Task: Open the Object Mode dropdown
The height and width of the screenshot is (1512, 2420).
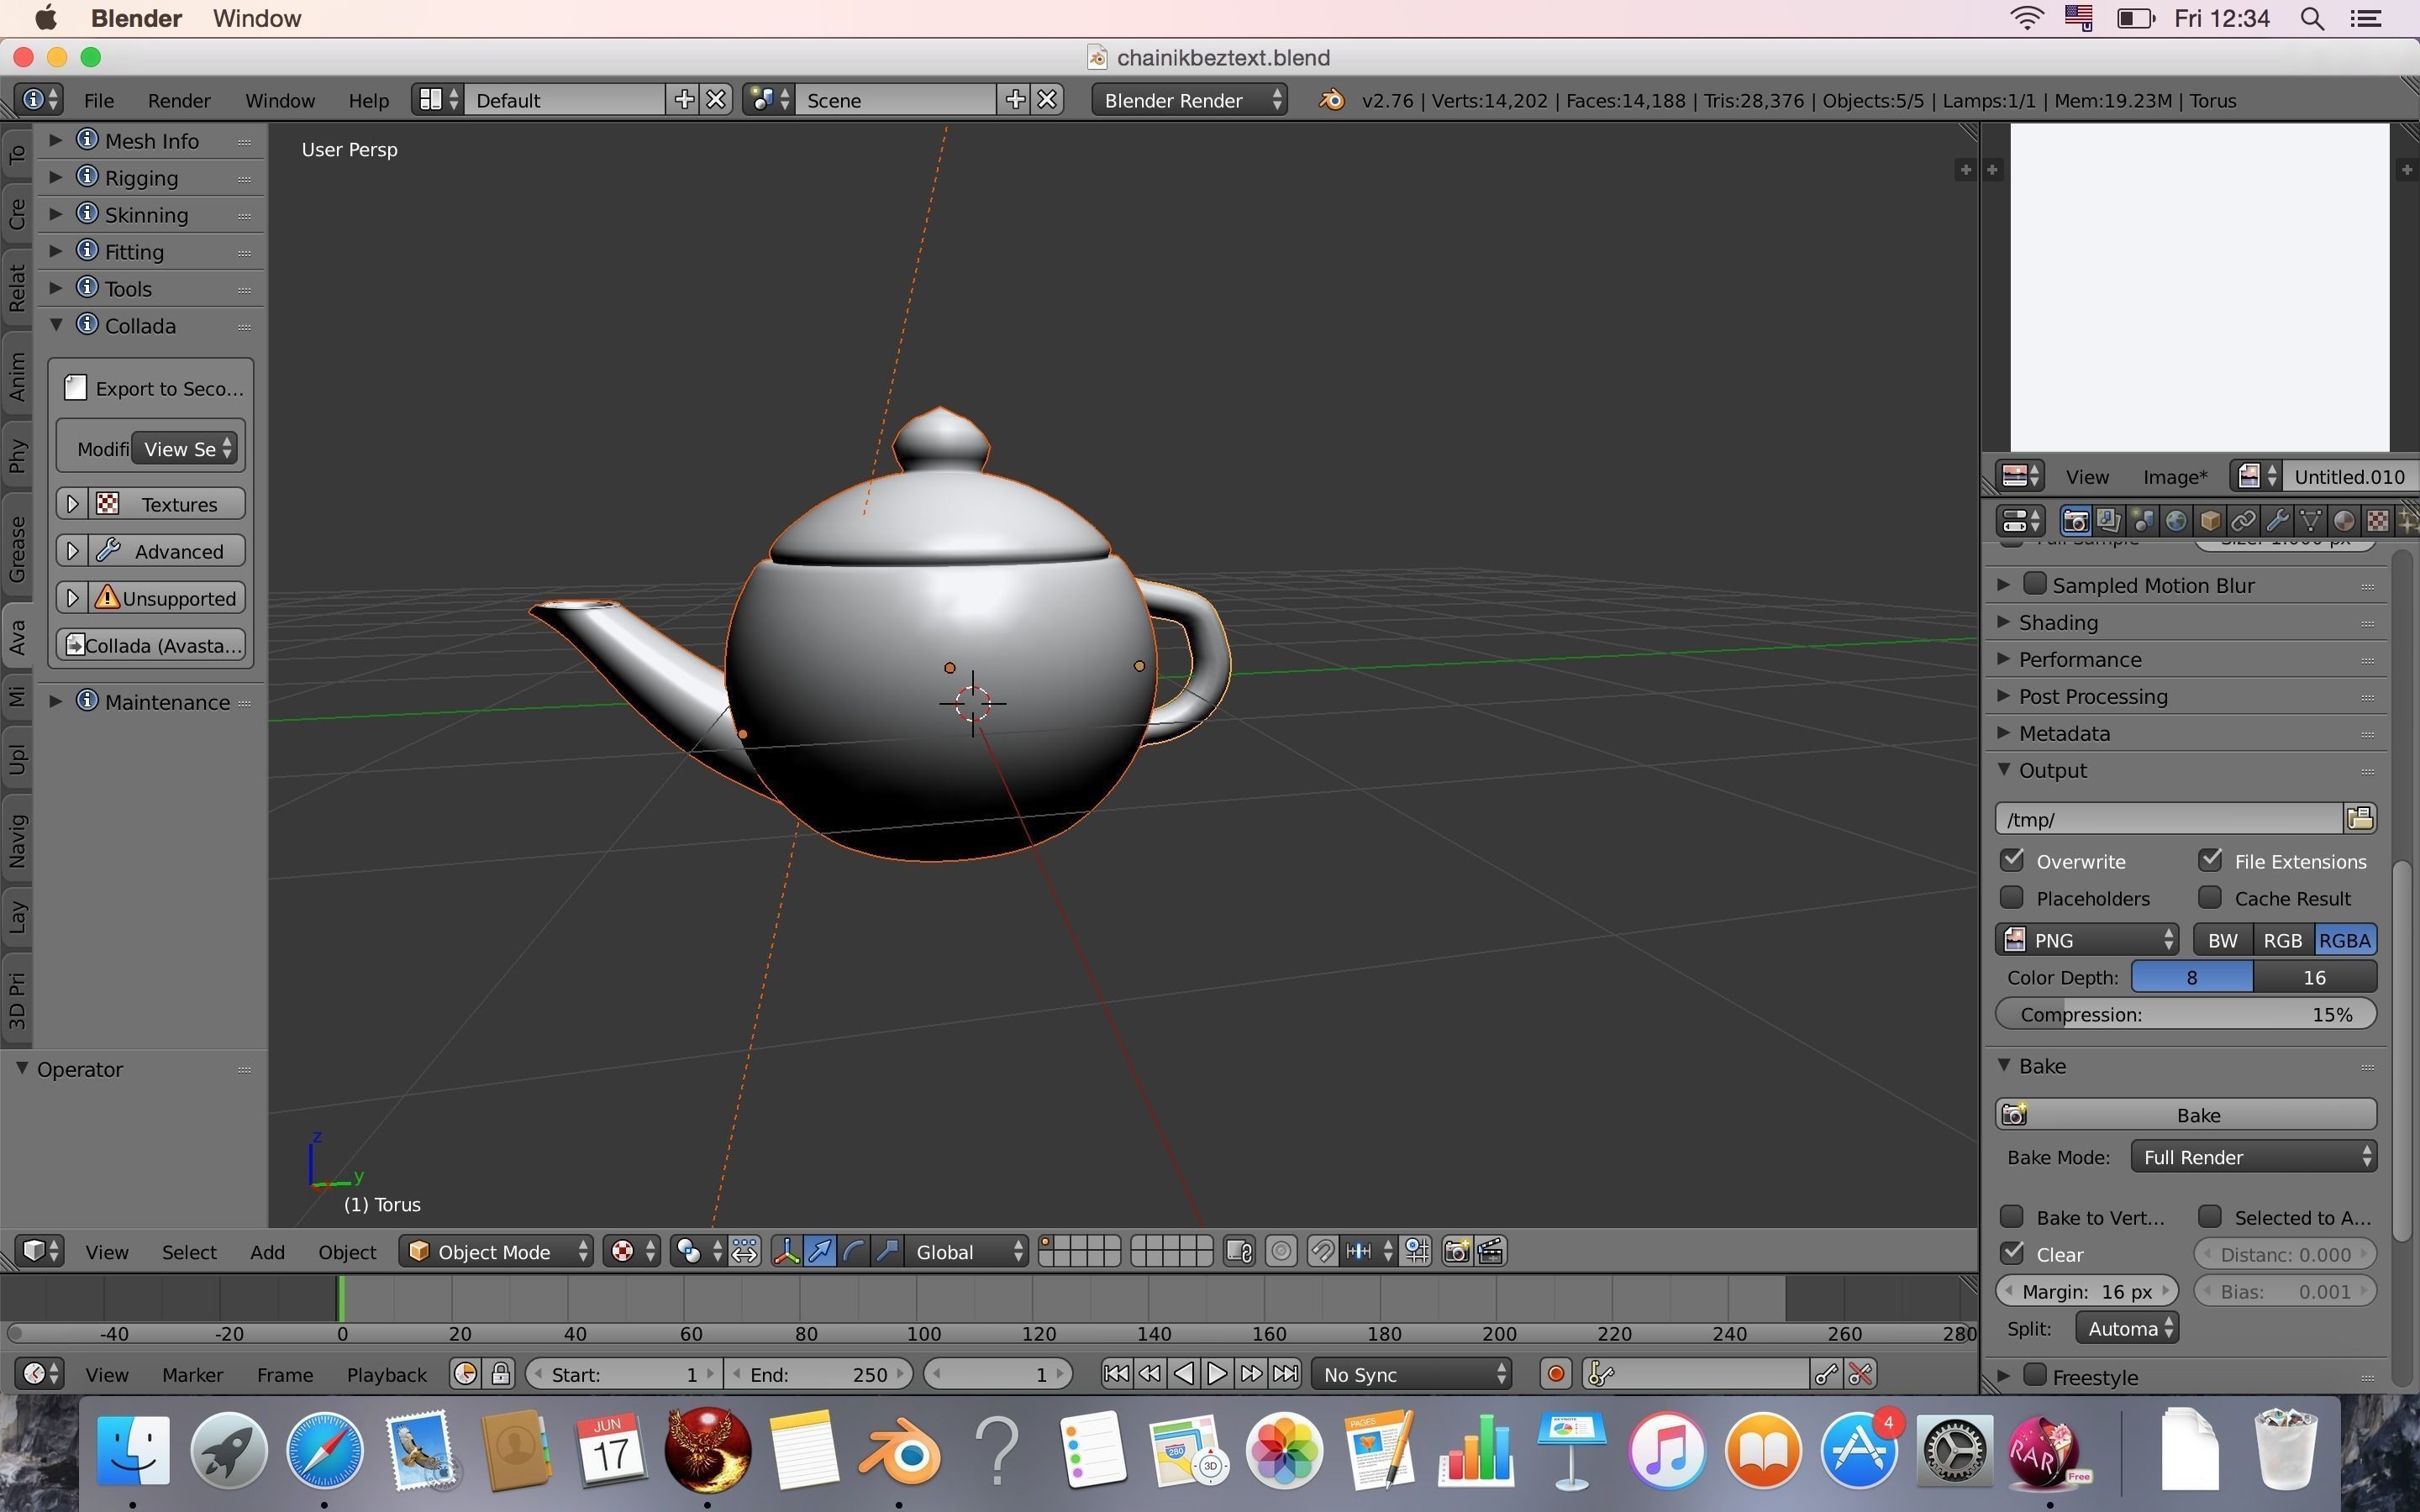Action: click(496, 1251)
